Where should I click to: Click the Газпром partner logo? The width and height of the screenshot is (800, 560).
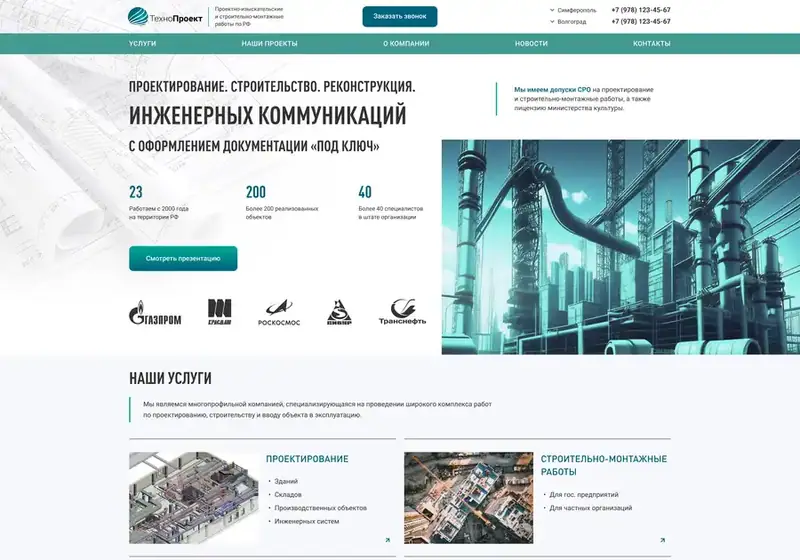coord(155,312)
